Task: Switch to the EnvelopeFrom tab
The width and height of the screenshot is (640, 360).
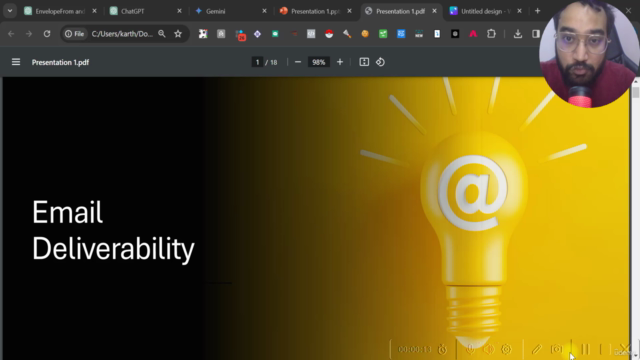Action: click(x=60, y=11)
